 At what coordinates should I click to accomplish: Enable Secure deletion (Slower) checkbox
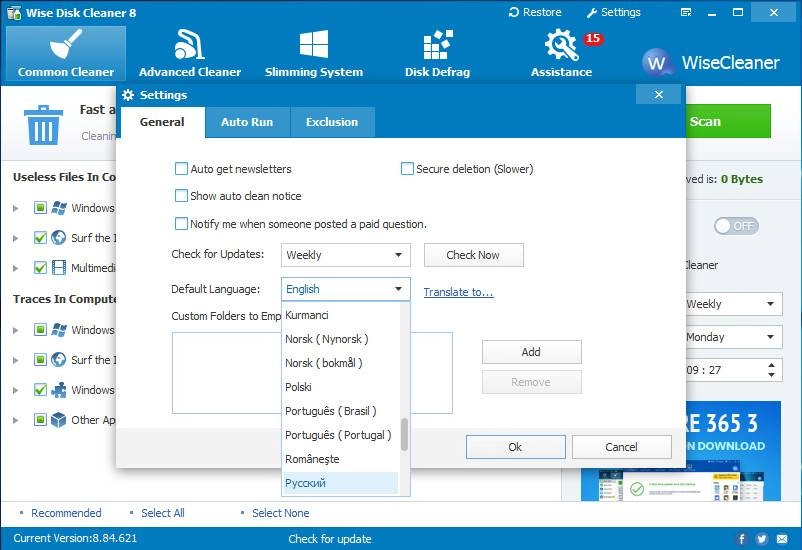coord(407,169)
